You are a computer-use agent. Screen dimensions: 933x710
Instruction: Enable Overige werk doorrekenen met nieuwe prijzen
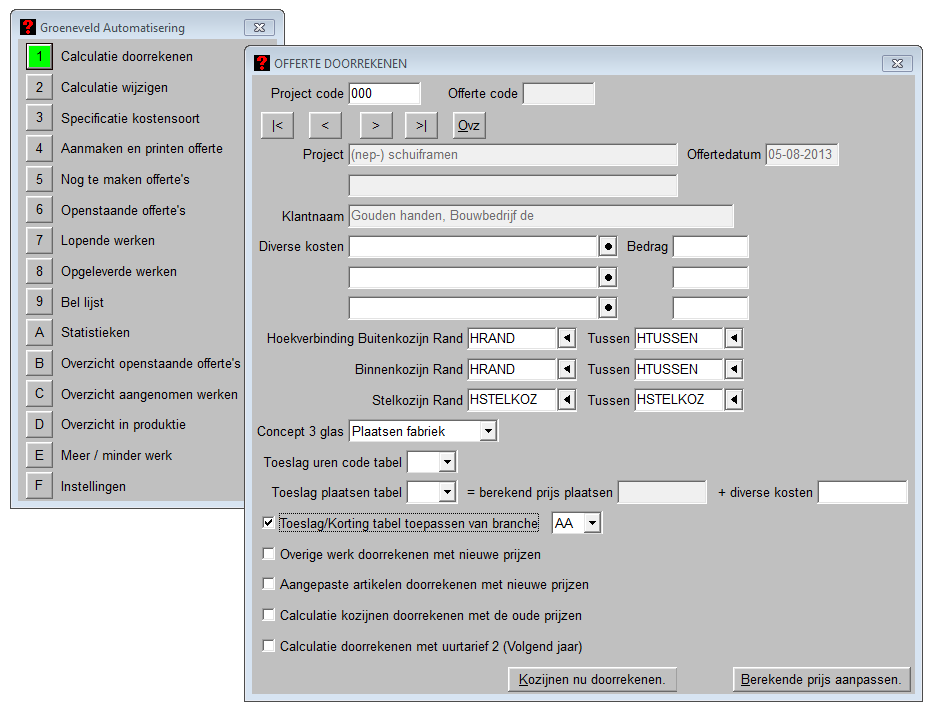coord(267,554)
